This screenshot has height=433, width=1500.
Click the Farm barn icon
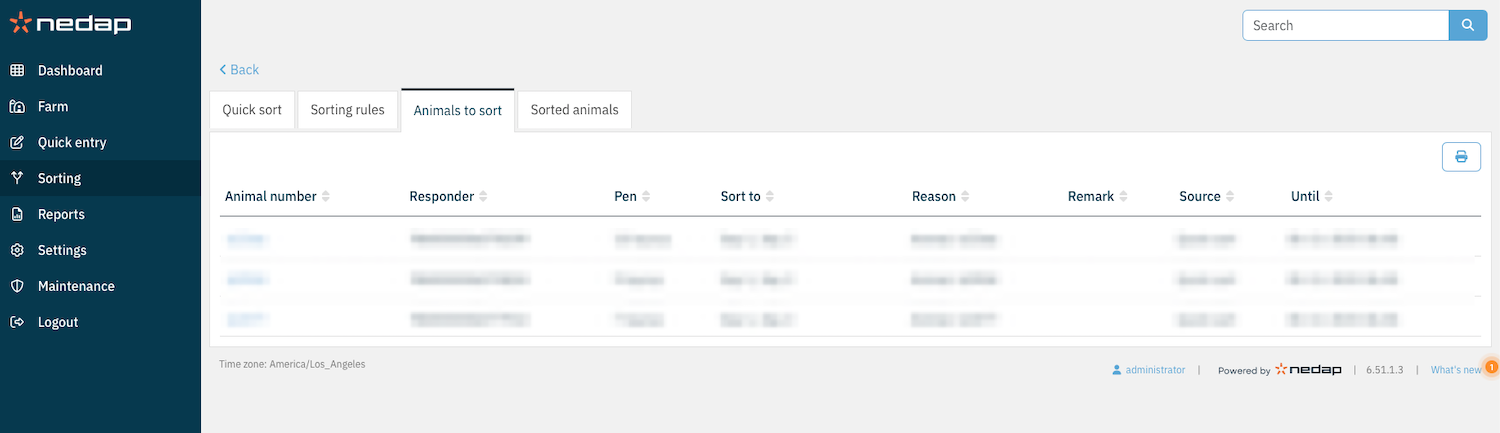pyautogui.click(x=17, y=107)
